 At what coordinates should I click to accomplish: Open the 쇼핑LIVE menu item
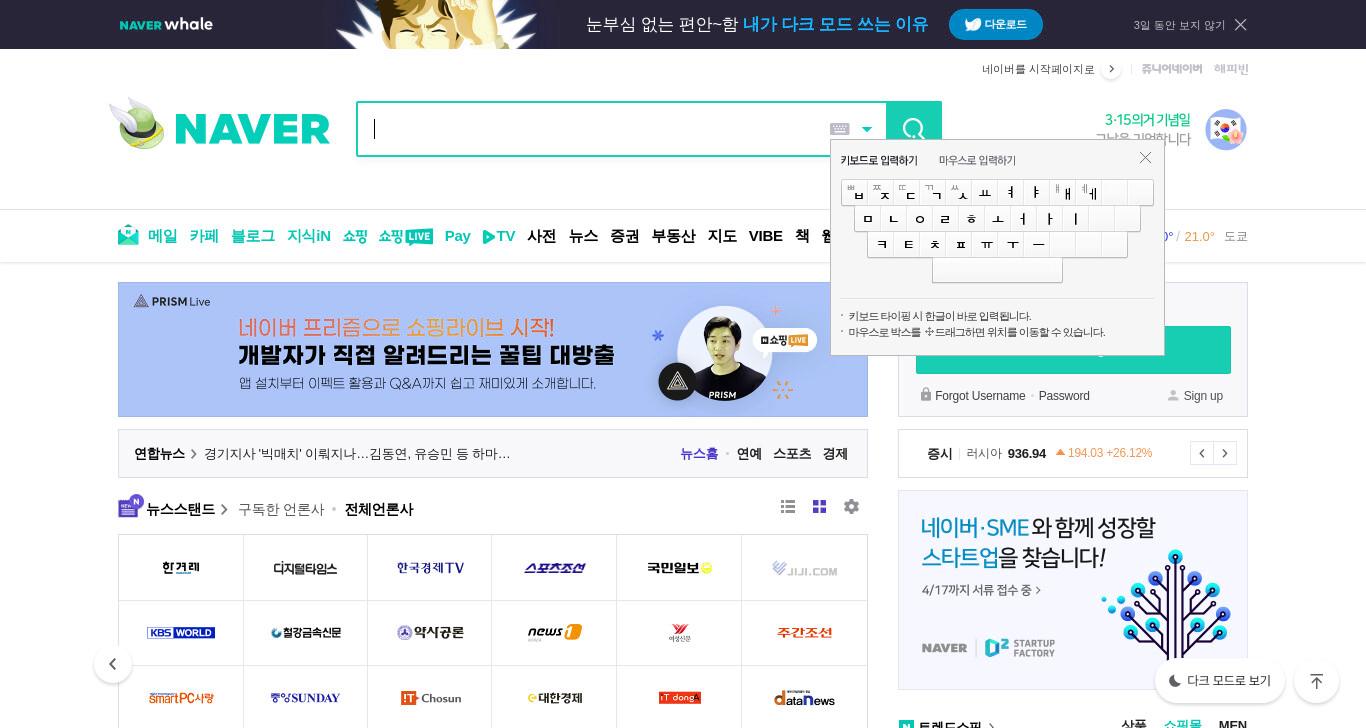(405, 236)
